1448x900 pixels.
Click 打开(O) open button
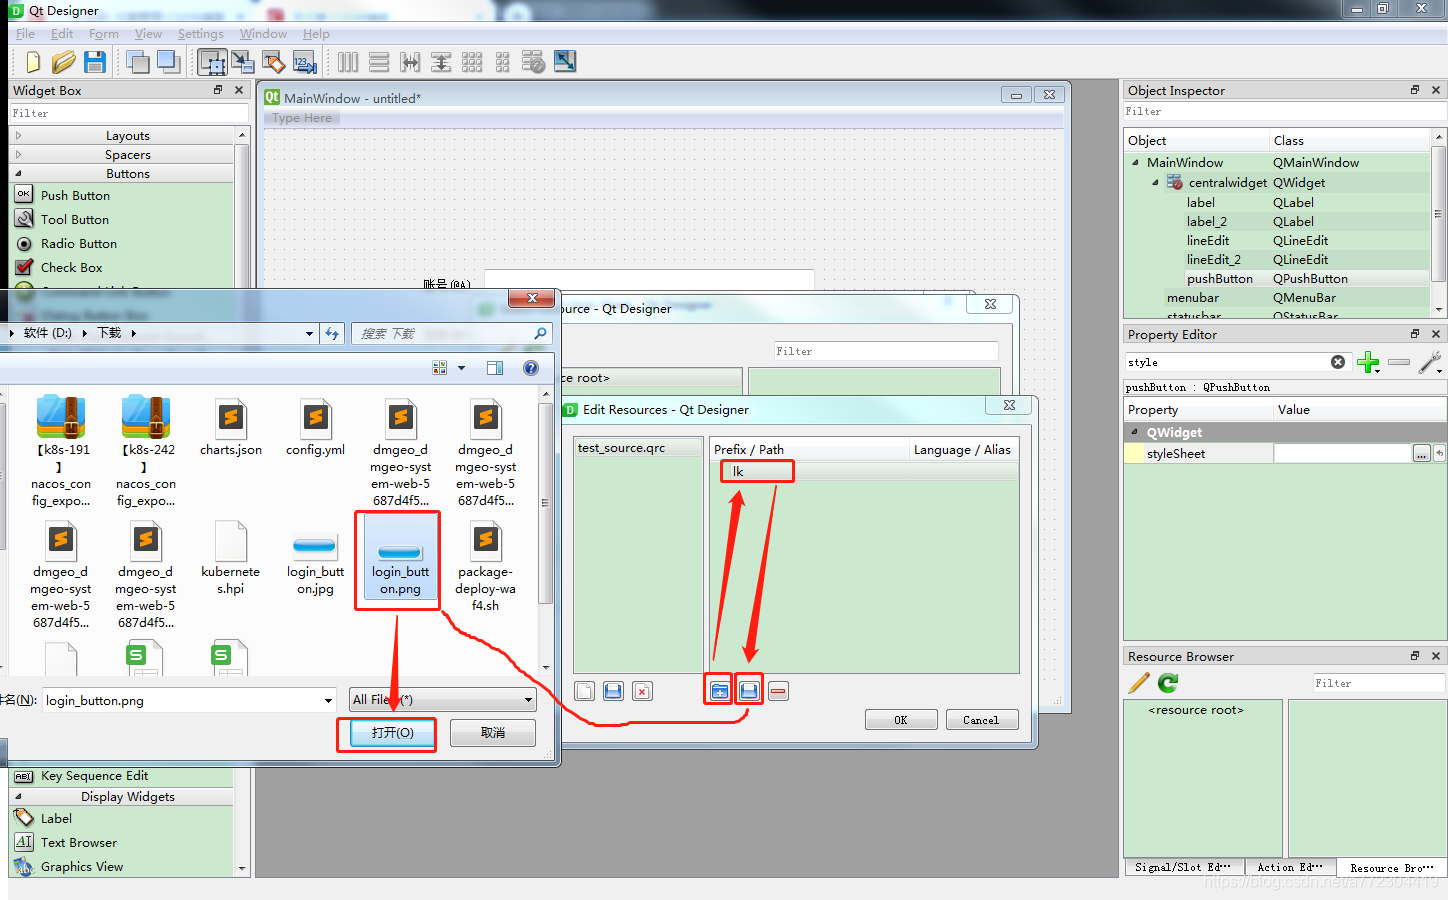click(393, 733)
